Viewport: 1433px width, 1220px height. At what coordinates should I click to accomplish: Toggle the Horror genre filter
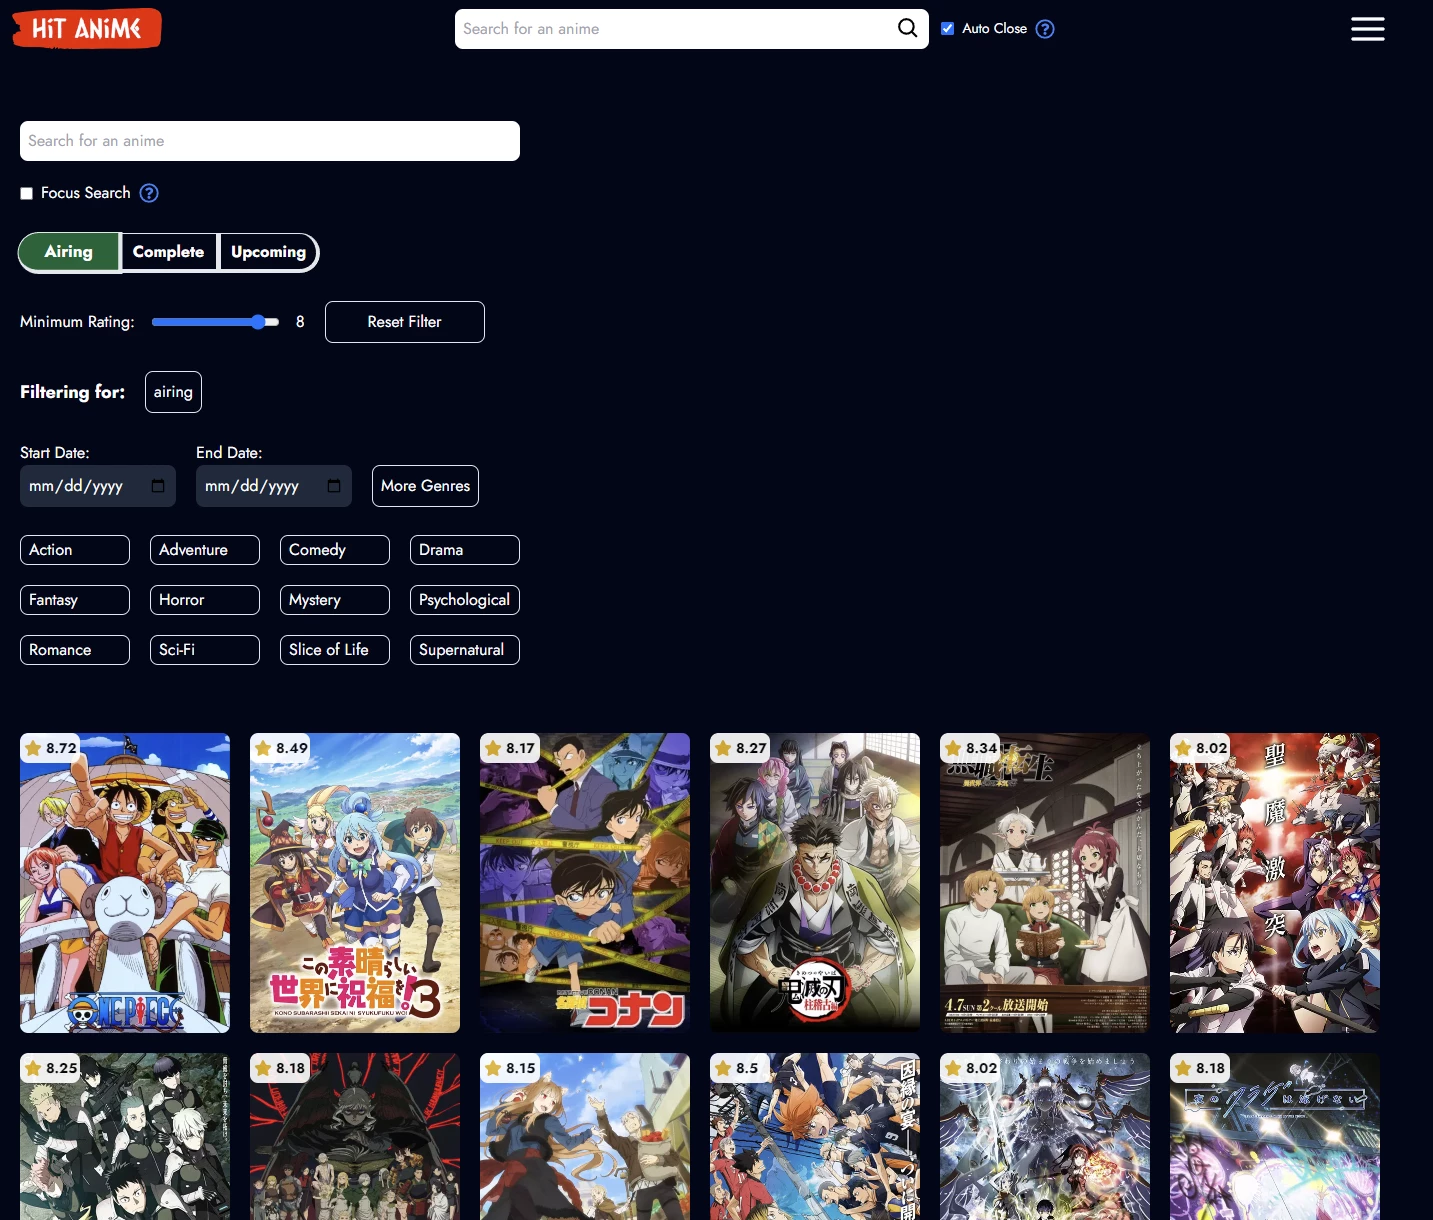click(205, 600)
